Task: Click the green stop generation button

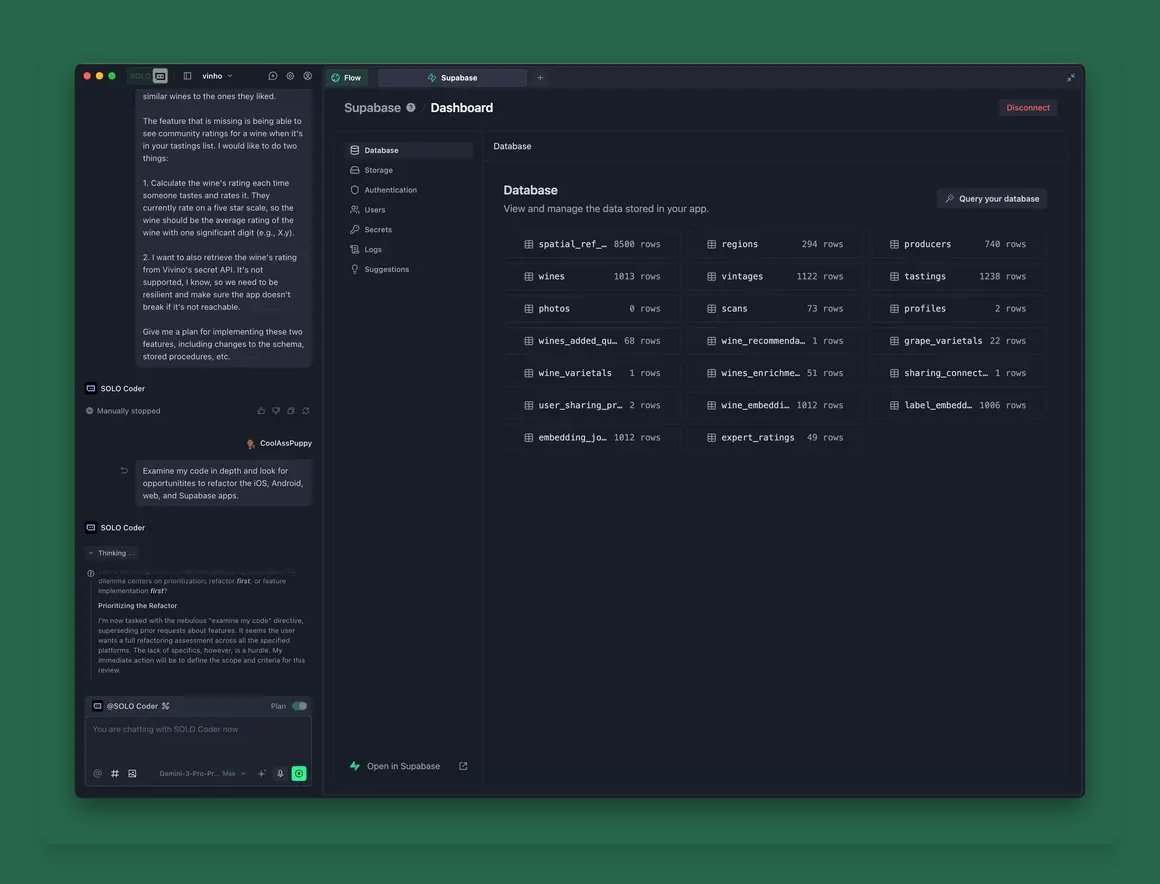Action: coord(299,774)
